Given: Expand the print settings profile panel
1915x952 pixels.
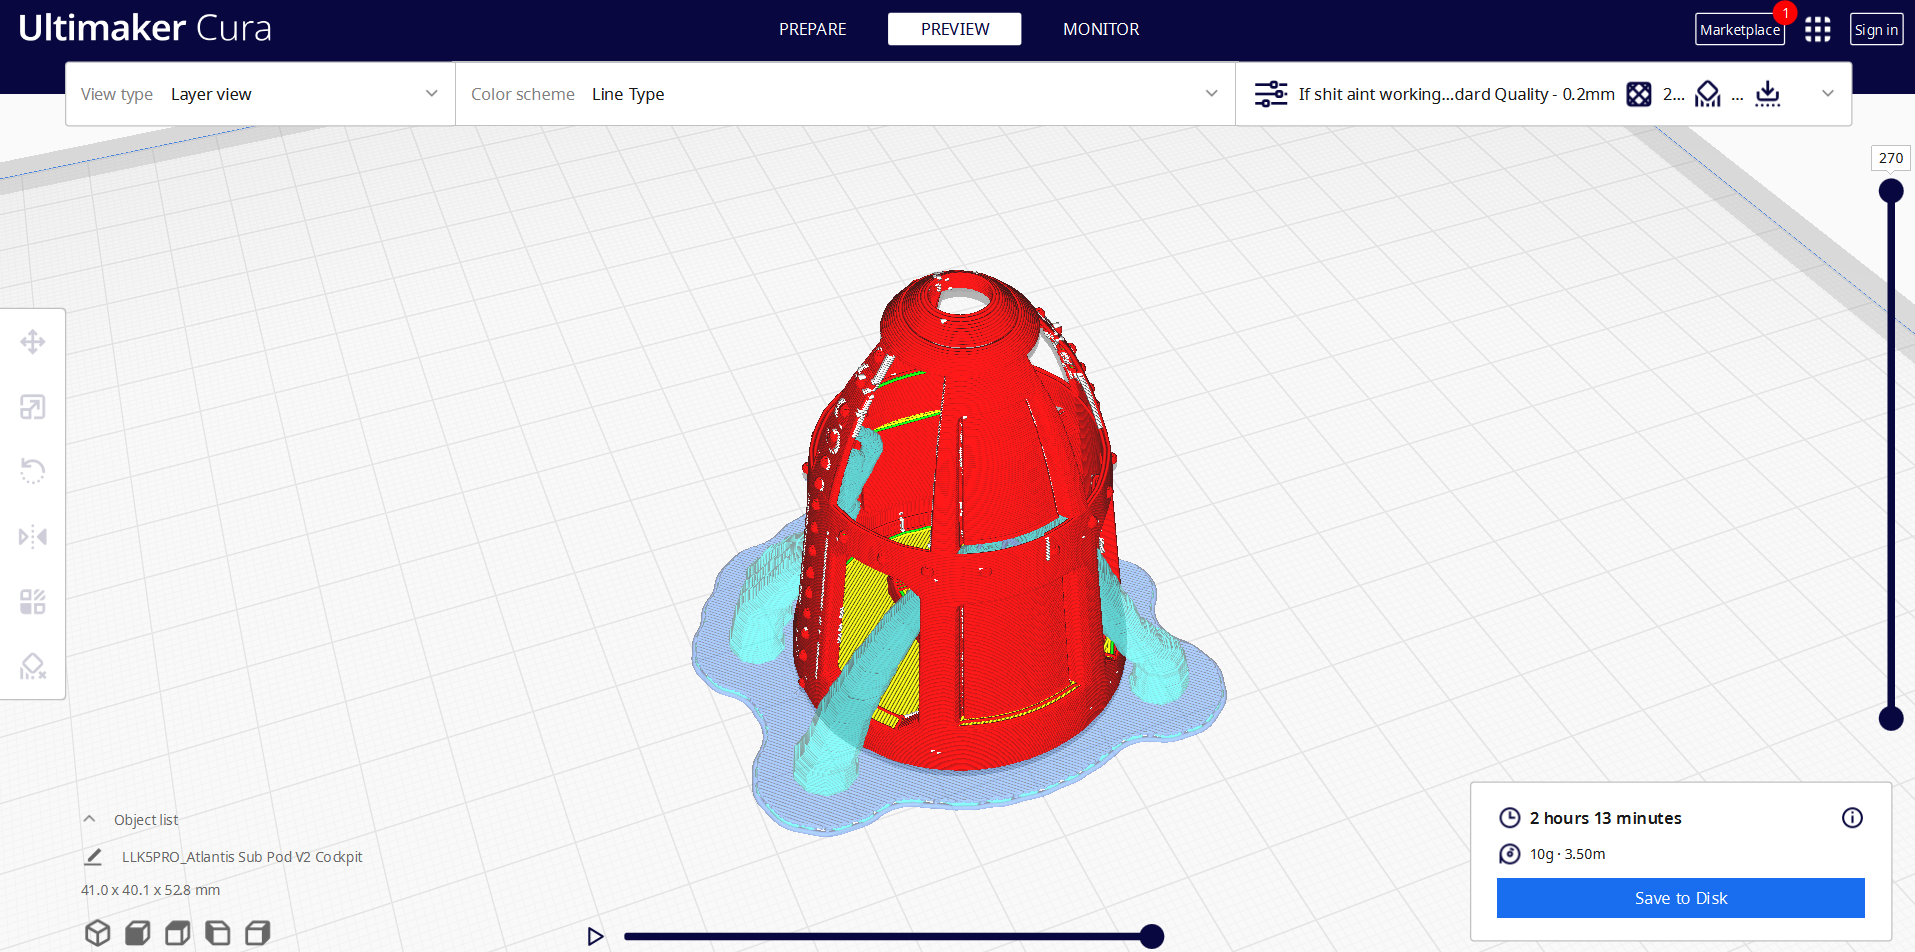Looking at the screenshot, I should point(1828,93).
